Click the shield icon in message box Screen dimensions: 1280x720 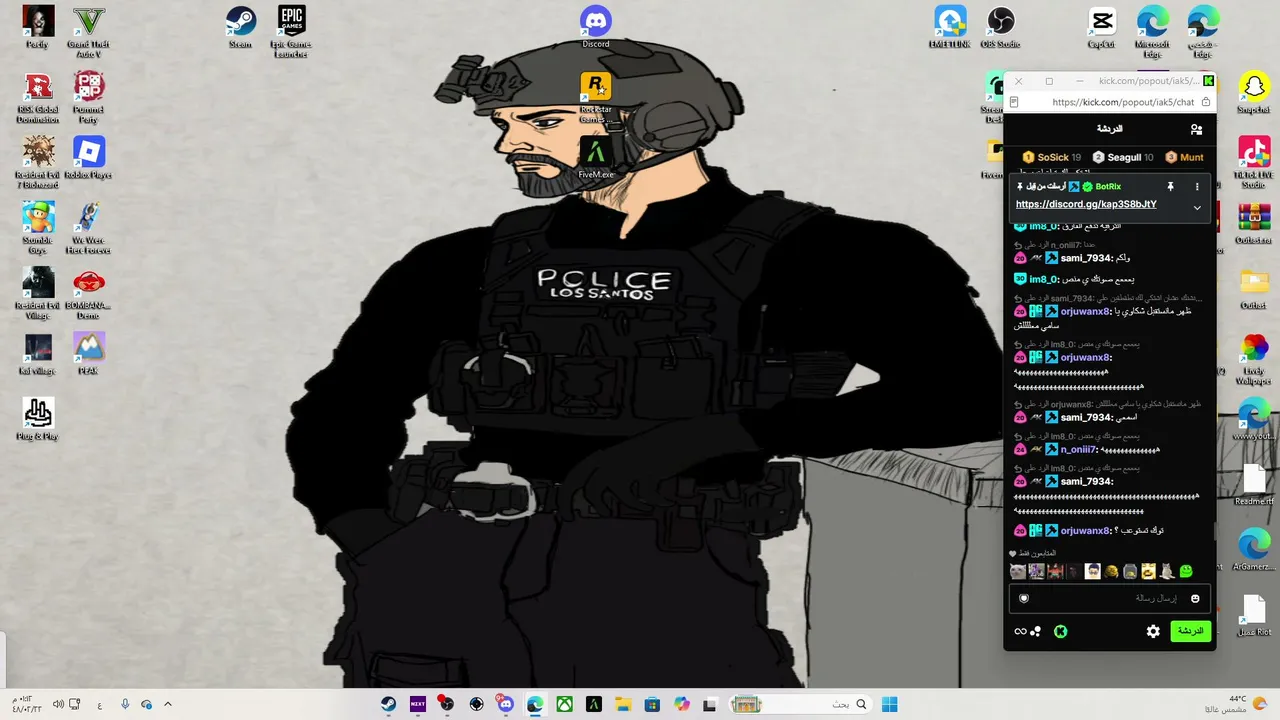[1024, 598]
